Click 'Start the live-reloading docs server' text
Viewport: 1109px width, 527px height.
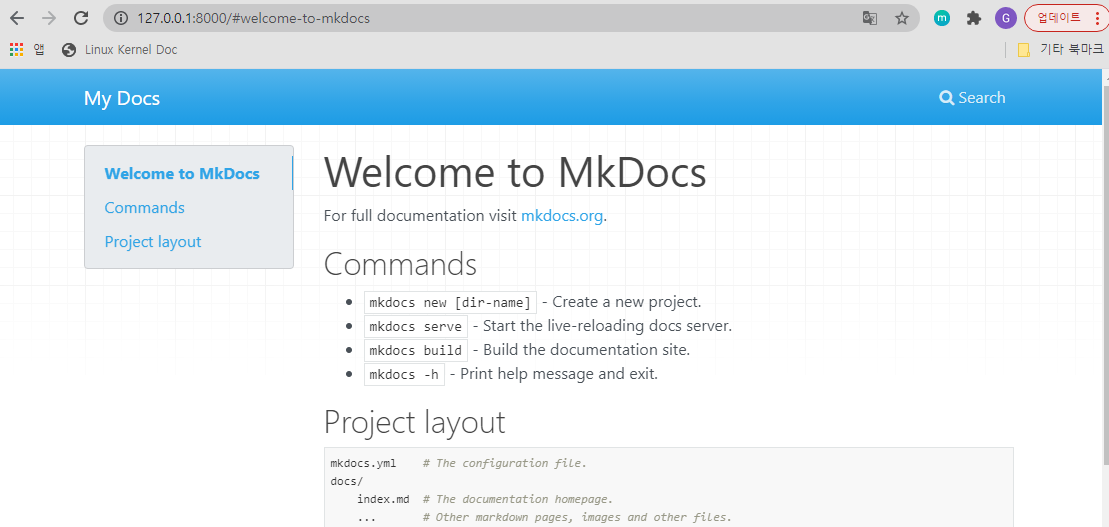coord(605,326)
